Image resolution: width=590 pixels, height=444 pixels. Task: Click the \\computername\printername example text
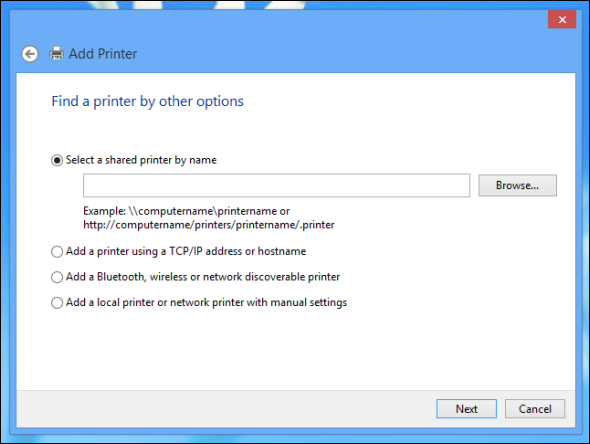pos(209,211)
